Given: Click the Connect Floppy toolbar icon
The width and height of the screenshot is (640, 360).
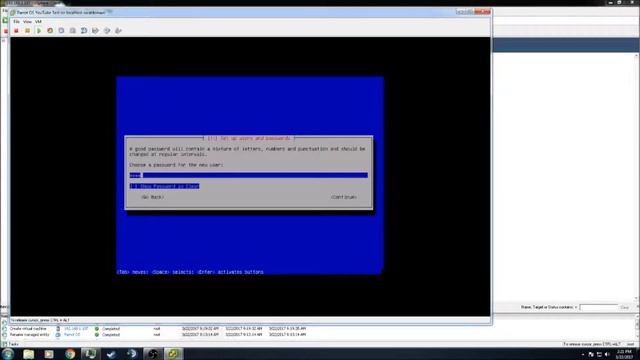Looking at the screenshot, I should [x=95, y=31].
